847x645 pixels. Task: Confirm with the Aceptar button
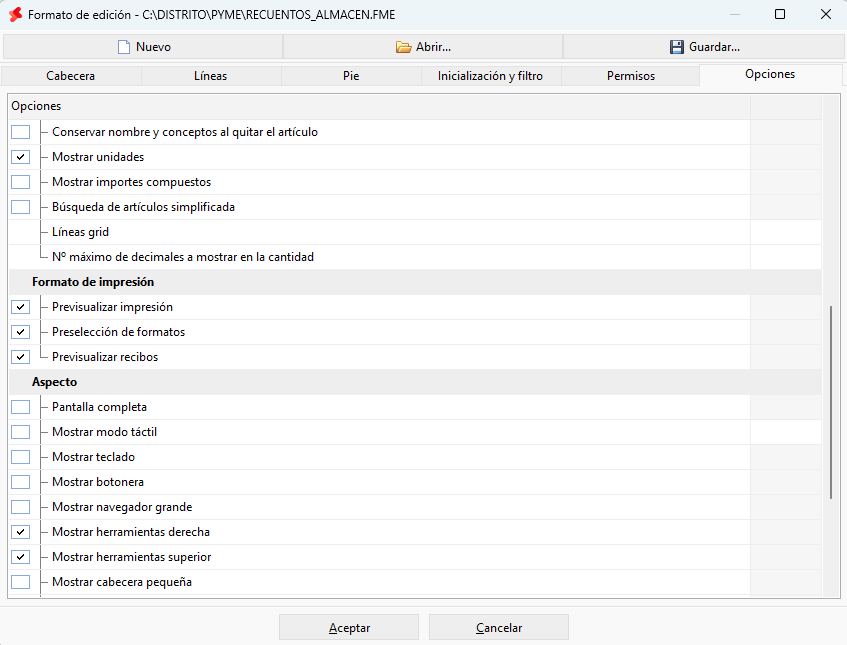(x=349, y=628)
